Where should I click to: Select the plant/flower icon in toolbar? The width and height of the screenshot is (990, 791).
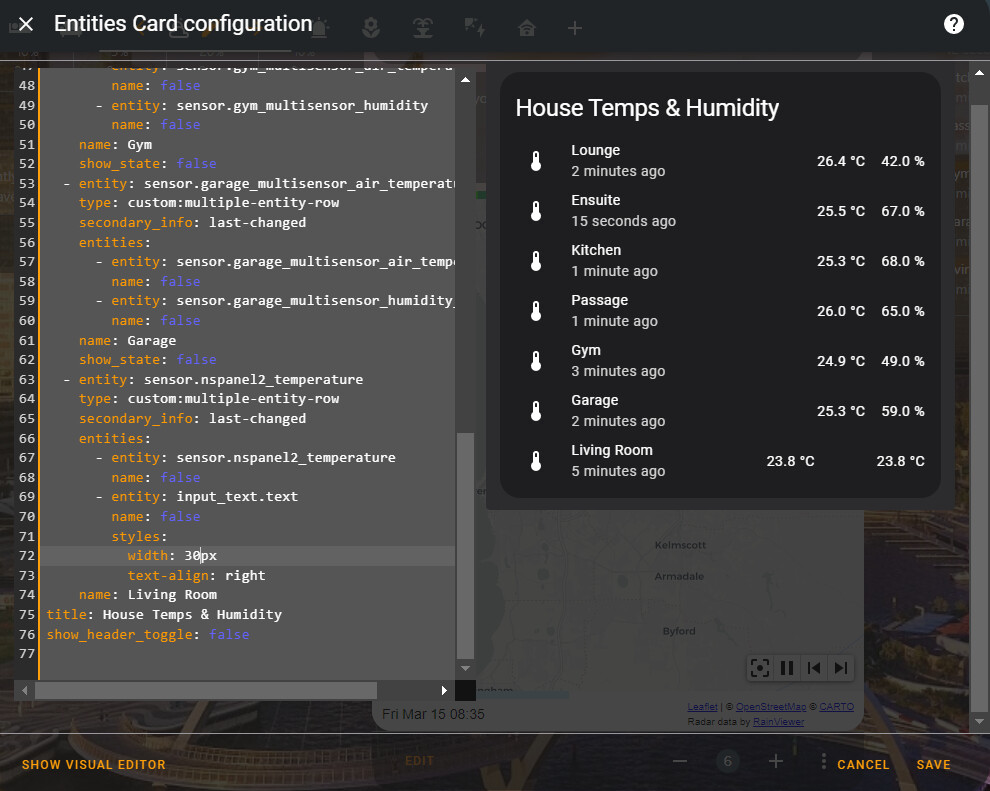pyautogui.click(x=371, y=28)
